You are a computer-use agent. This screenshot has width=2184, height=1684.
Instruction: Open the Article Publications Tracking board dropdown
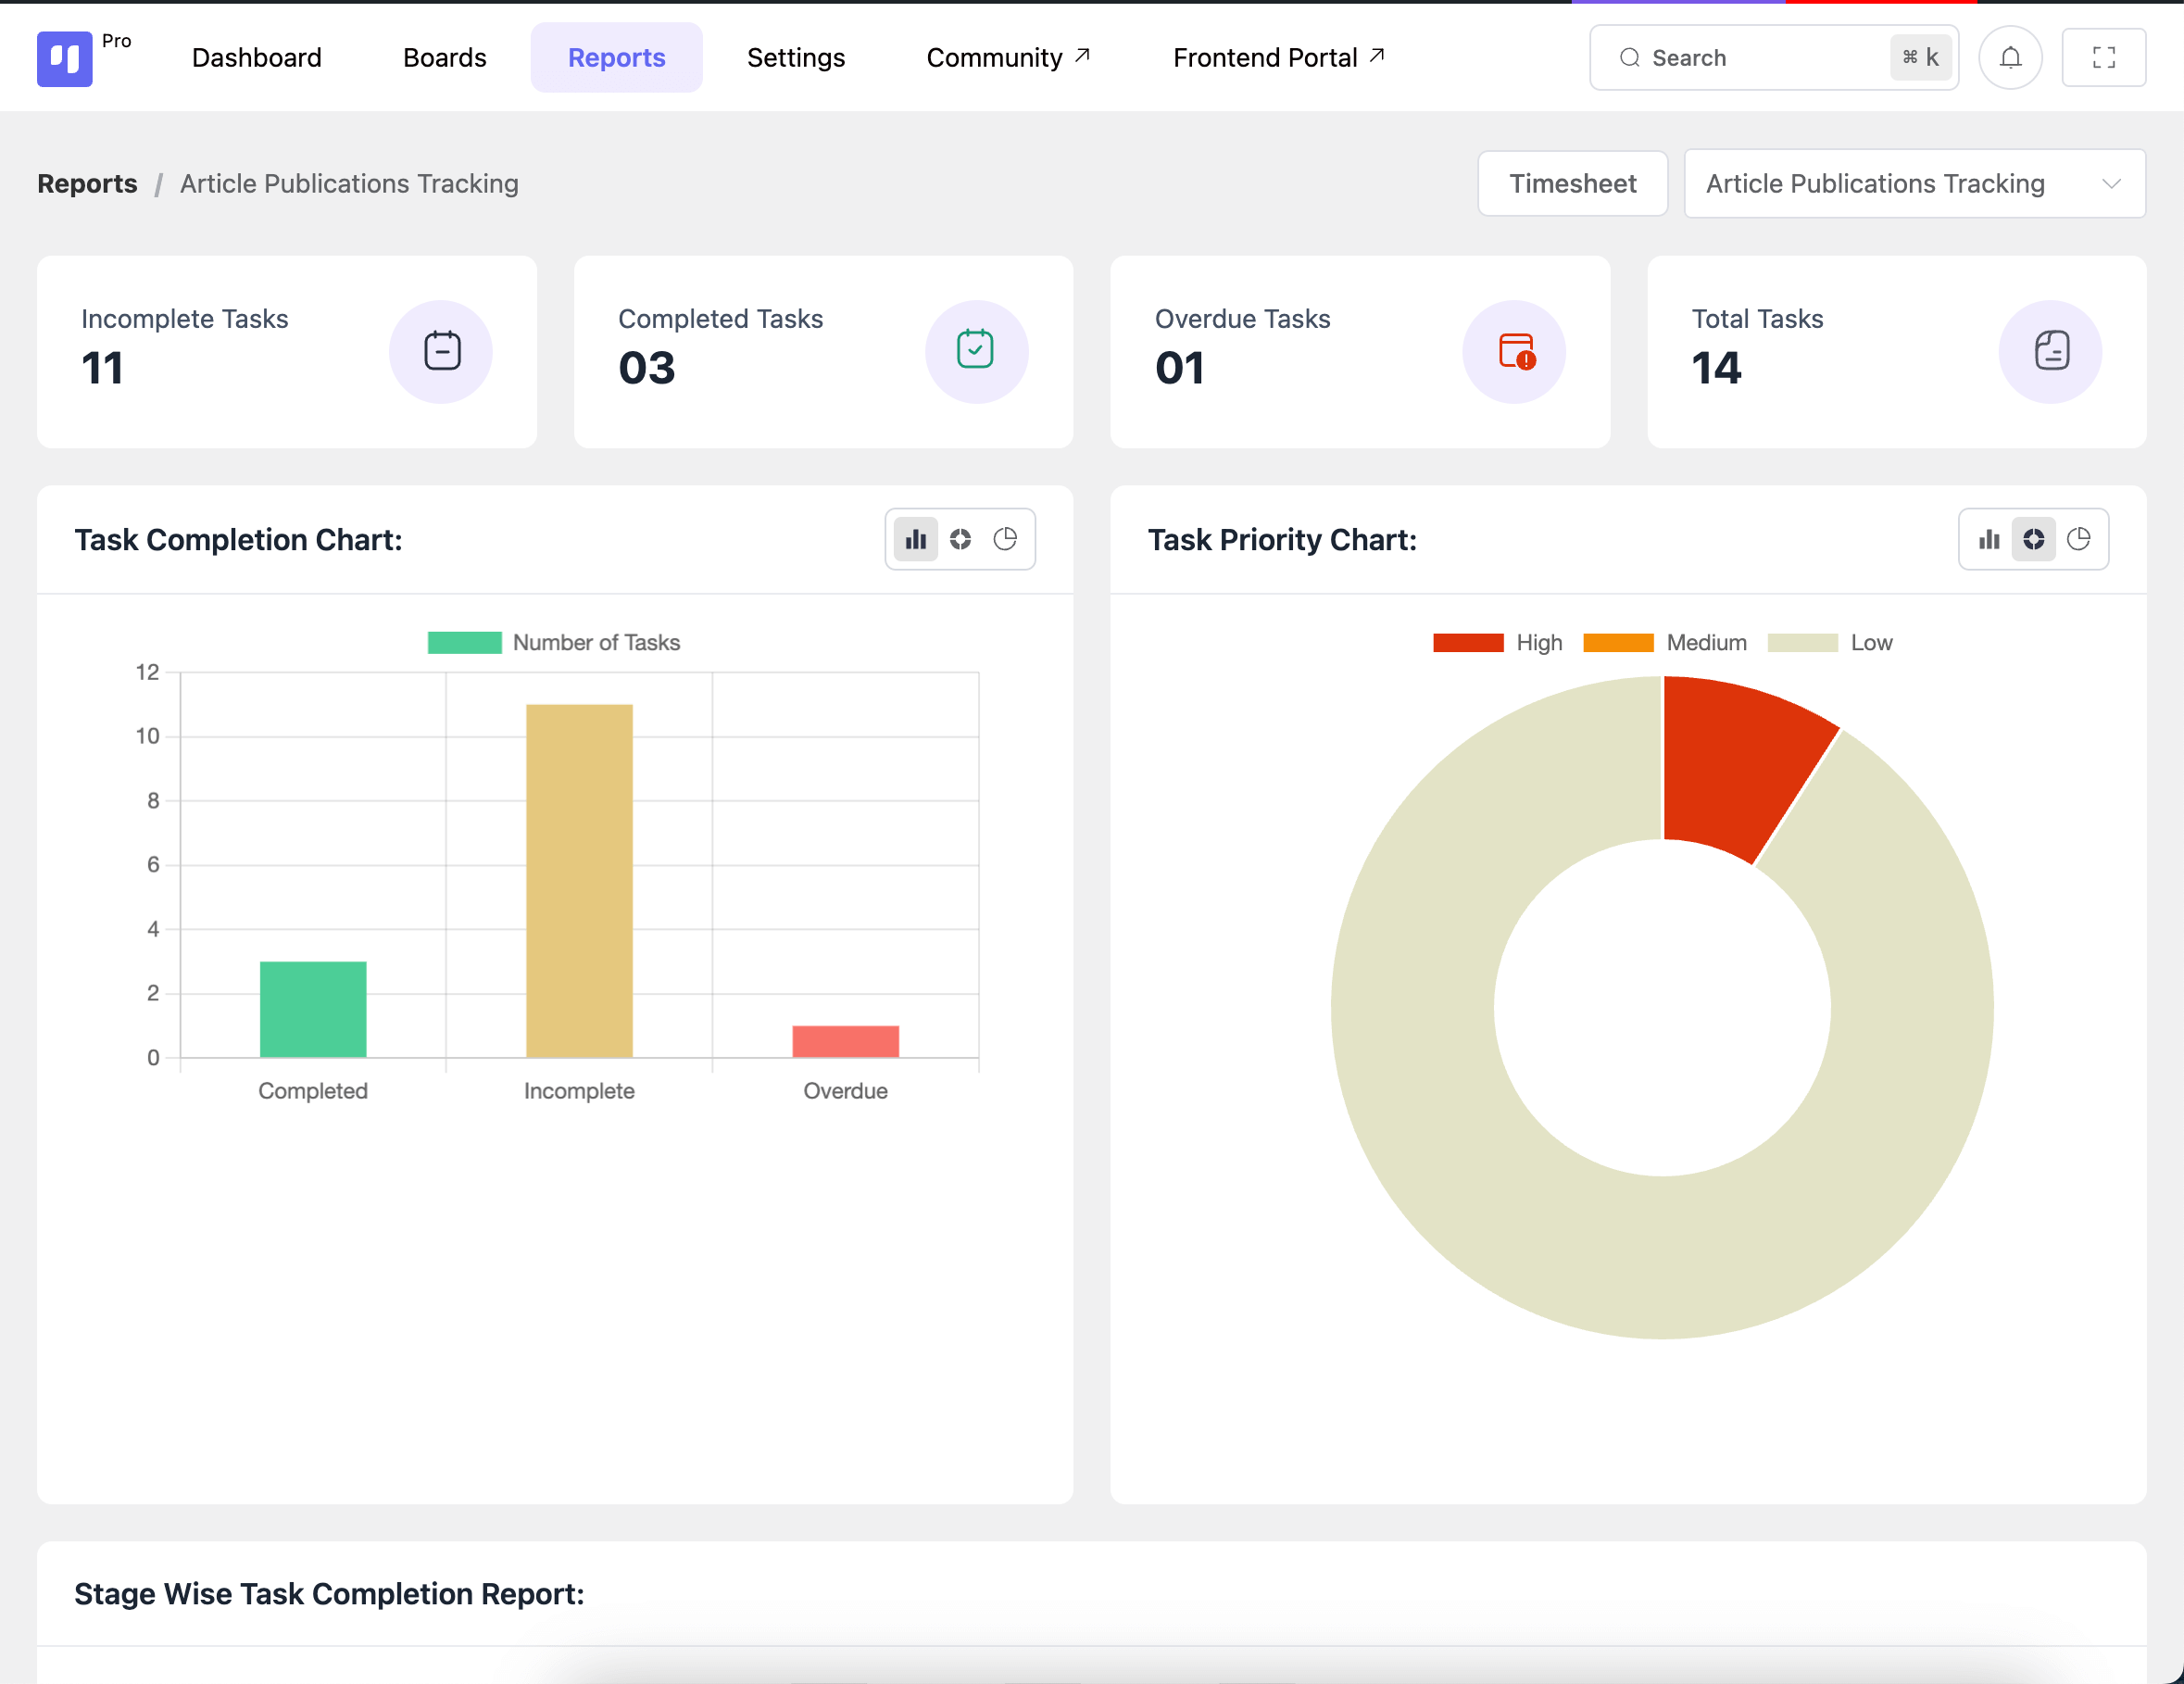(1914, 184)
